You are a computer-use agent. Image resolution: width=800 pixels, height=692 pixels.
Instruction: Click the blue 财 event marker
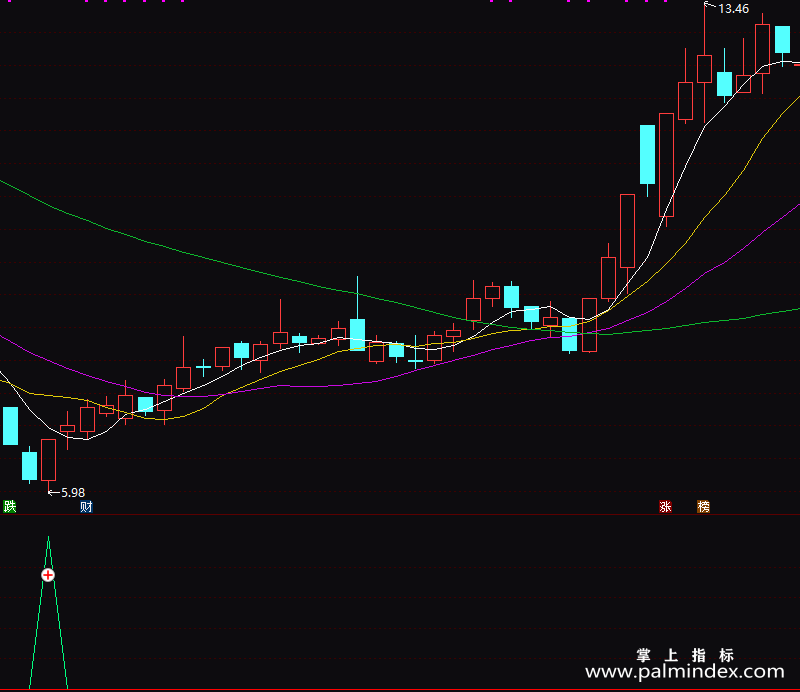tap(86, 506)
